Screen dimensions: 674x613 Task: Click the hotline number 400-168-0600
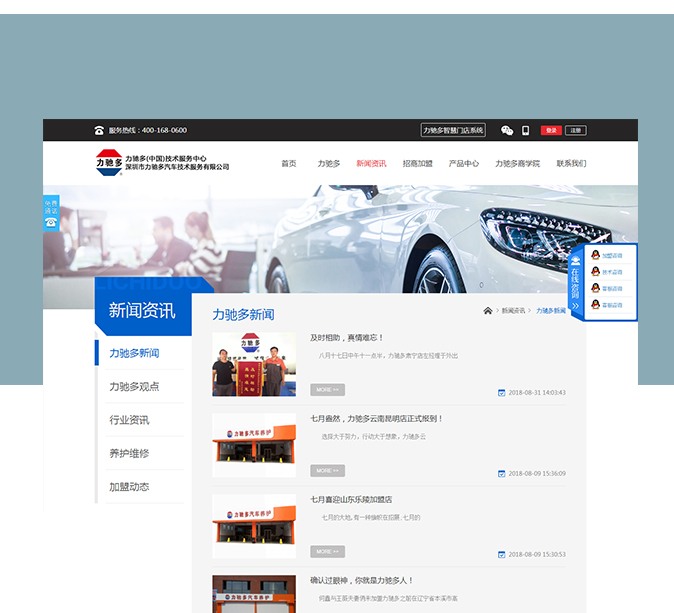pos(164,130)
